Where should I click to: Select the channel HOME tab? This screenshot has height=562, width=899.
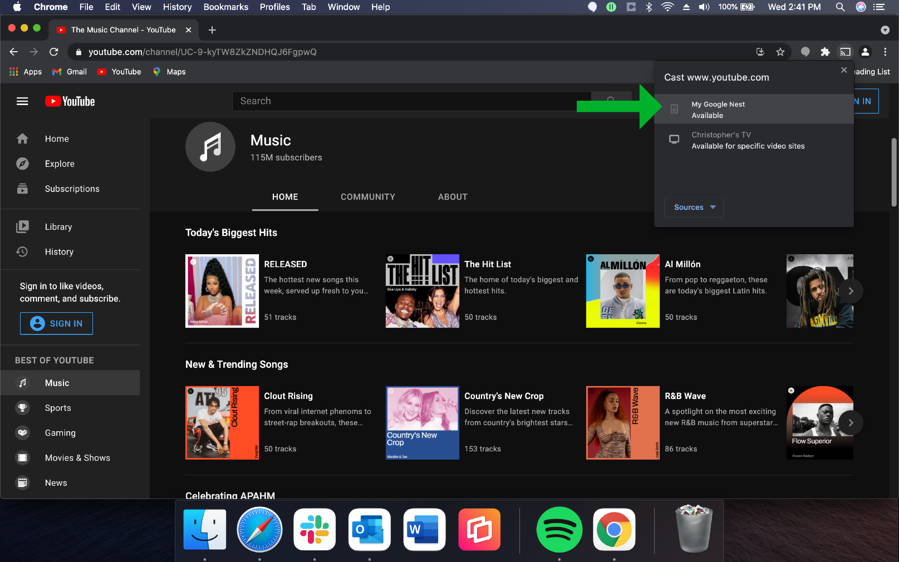(285, 197)
